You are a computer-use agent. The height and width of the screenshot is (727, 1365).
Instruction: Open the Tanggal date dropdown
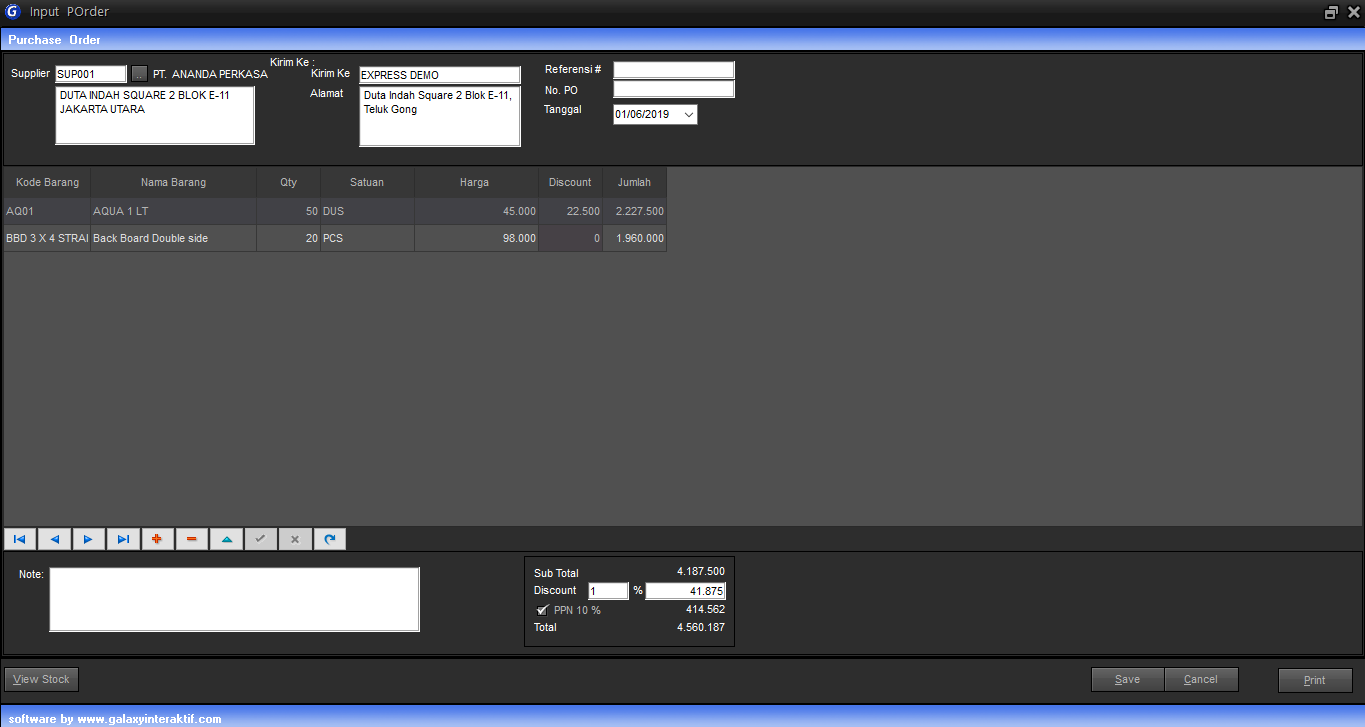pyautogui.click(x=688, y=115)
